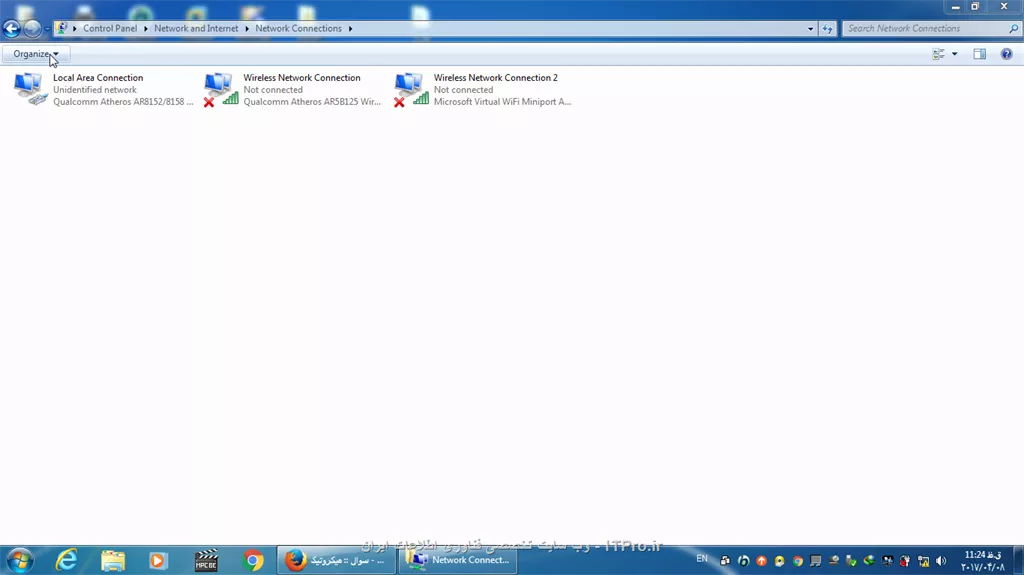This screenshot has height=575, width=1024.
Task: Navigate to Control Panel in breadcrumb
Action: [x=110, y=29]
